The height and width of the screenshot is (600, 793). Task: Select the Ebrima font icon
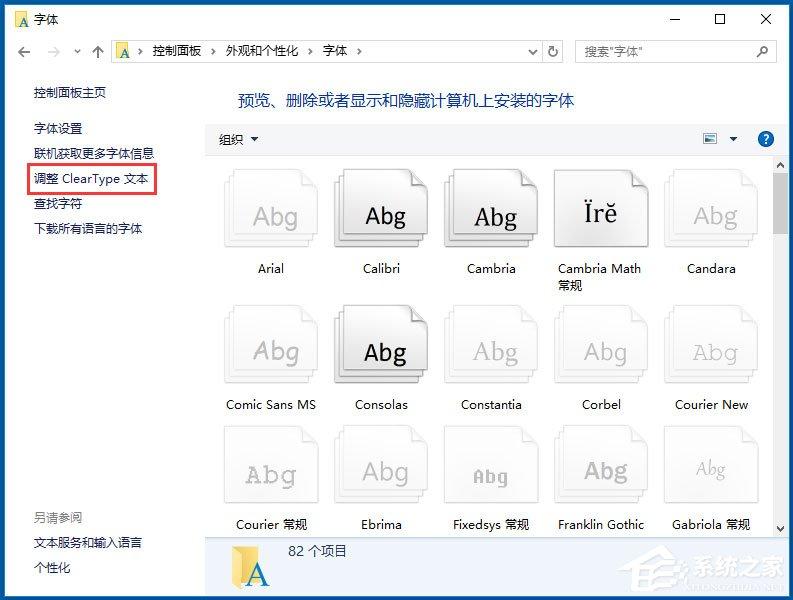pyautogui.click(x=381, y=464)
